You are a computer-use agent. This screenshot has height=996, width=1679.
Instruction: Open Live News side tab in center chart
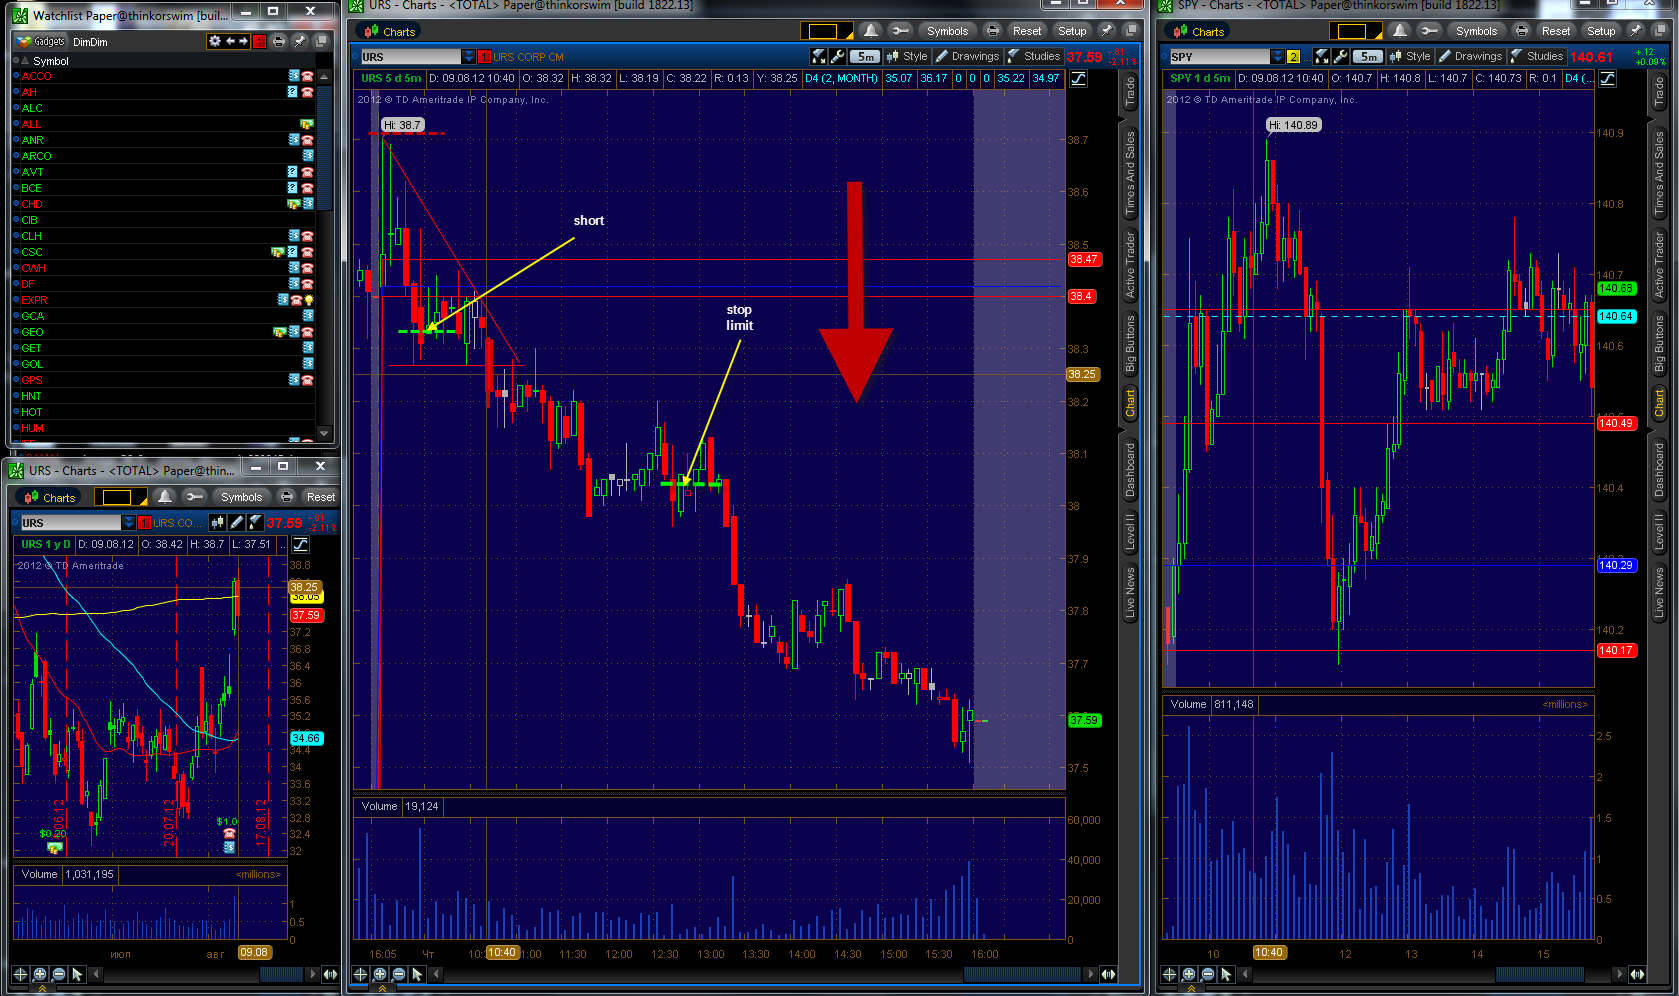(x=1130, y=592)
